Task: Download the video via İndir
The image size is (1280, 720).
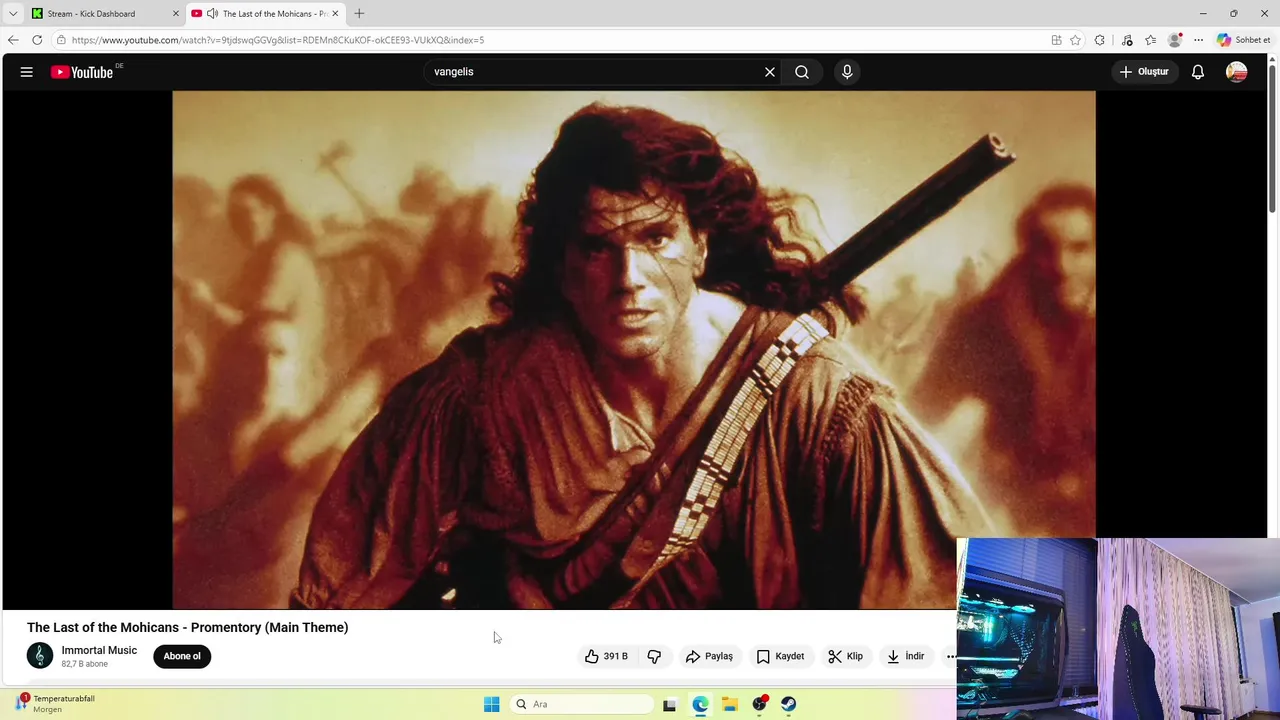Action: pos(906,656)
